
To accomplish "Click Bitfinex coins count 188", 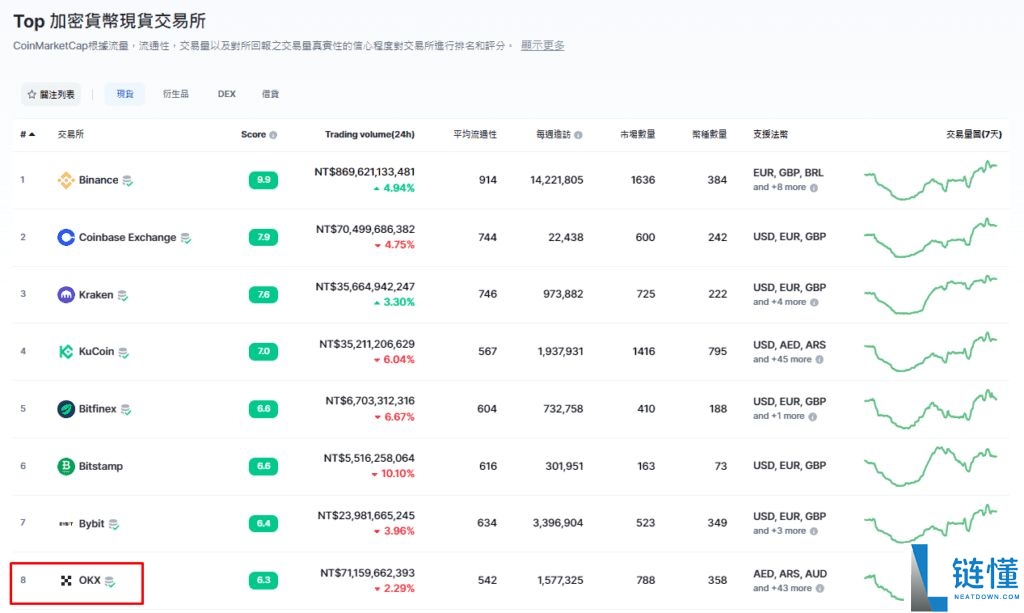I will (x=718, y=409).
